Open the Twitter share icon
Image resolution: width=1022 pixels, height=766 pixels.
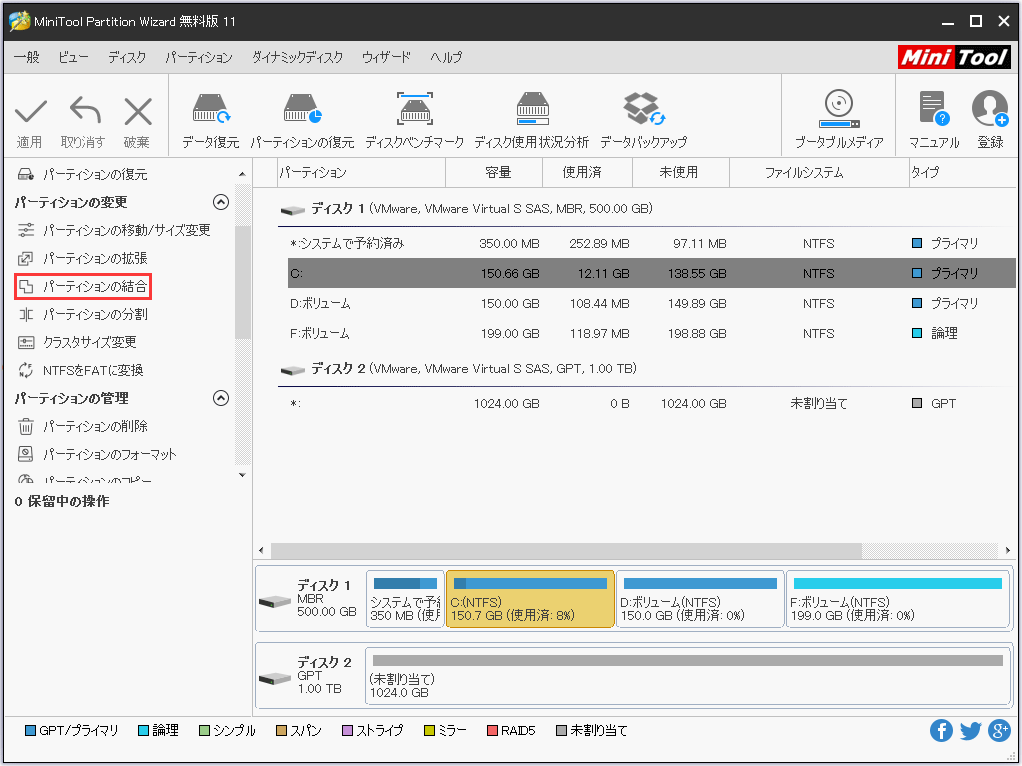[971, 731]
